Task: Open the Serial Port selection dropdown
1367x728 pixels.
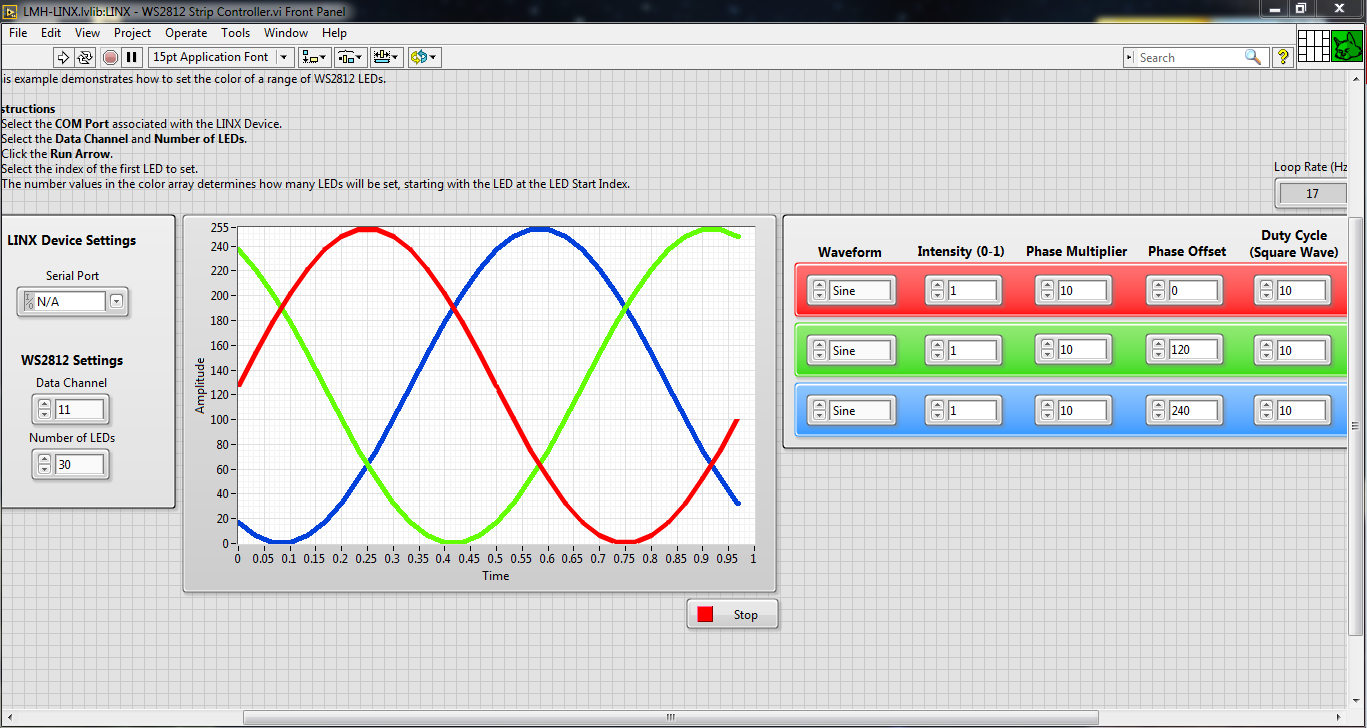Action: [116, 301]
